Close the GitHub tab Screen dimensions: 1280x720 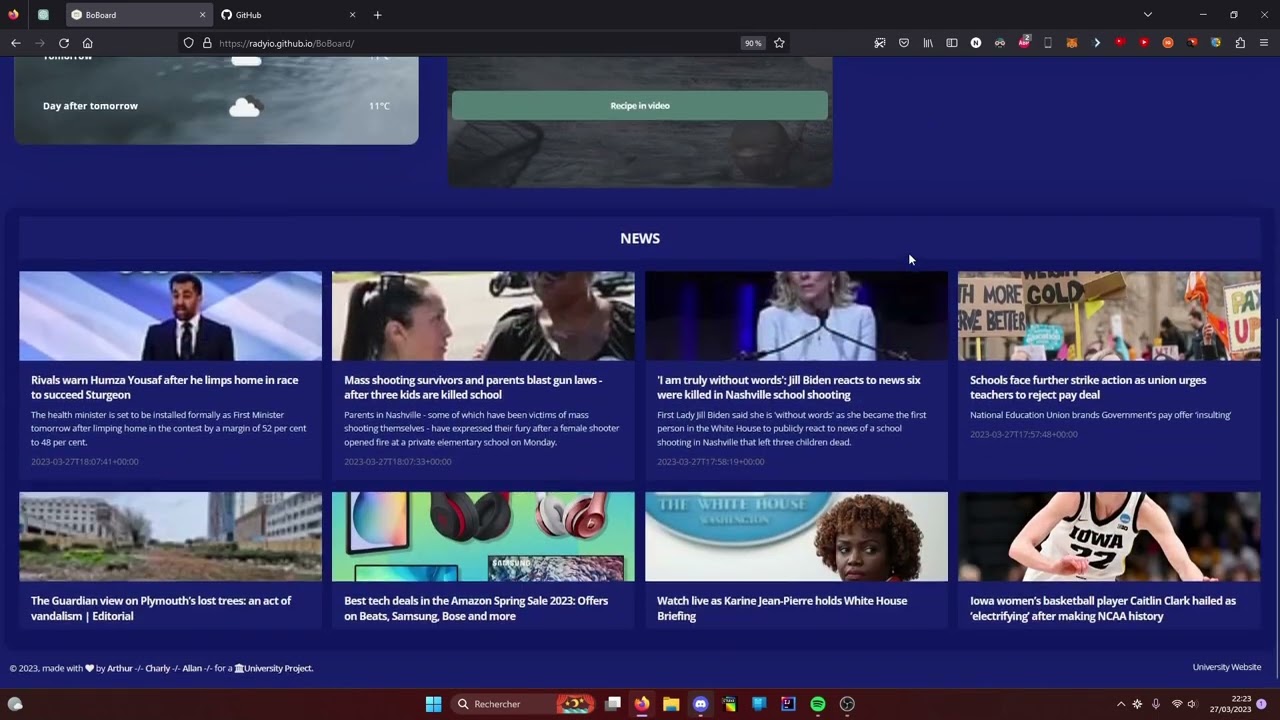point(352,15)
